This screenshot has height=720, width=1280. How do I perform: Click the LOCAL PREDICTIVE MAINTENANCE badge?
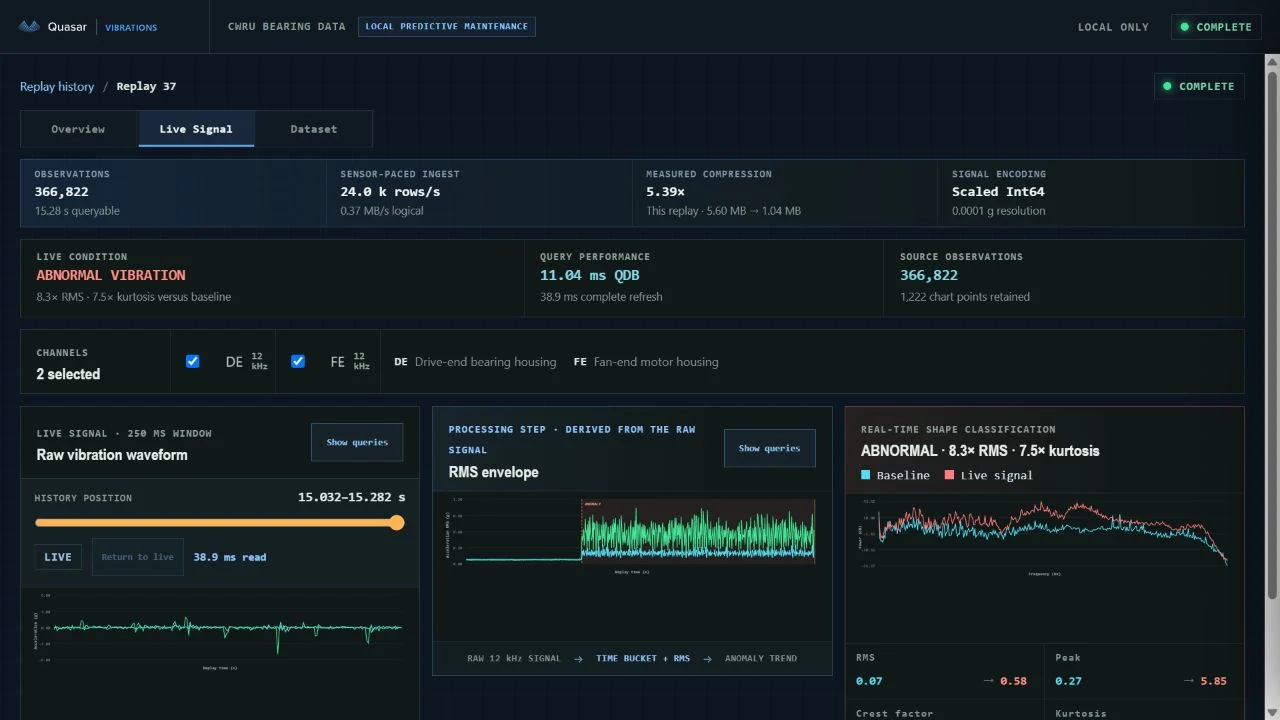point(447,26)
